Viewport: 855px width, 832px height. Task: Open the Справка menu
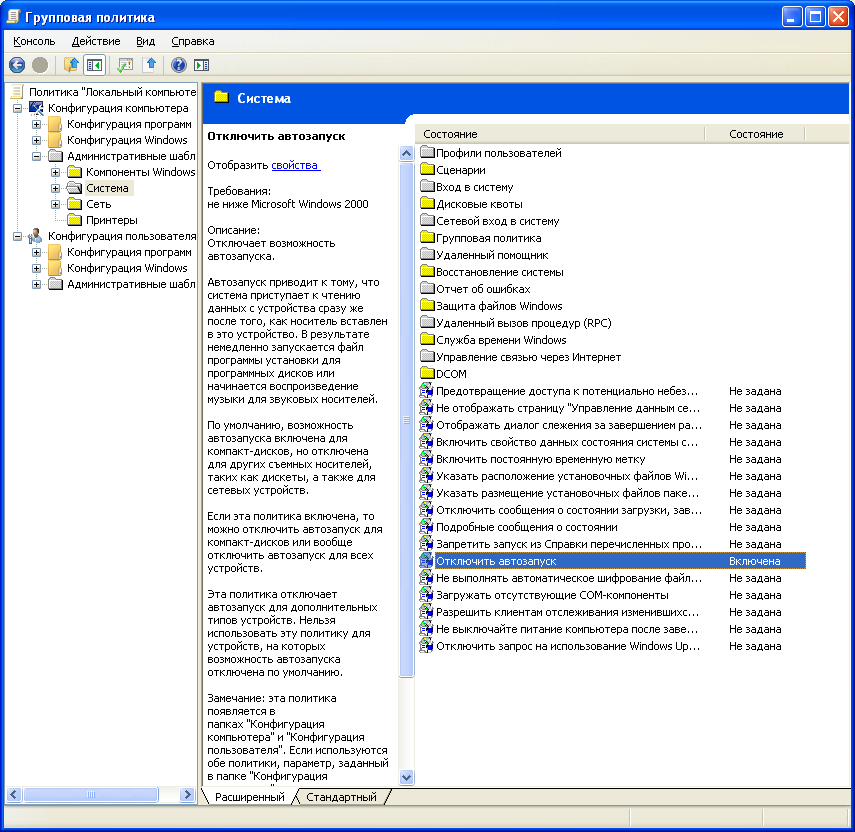pyautogui.click(x=192, y=41)
